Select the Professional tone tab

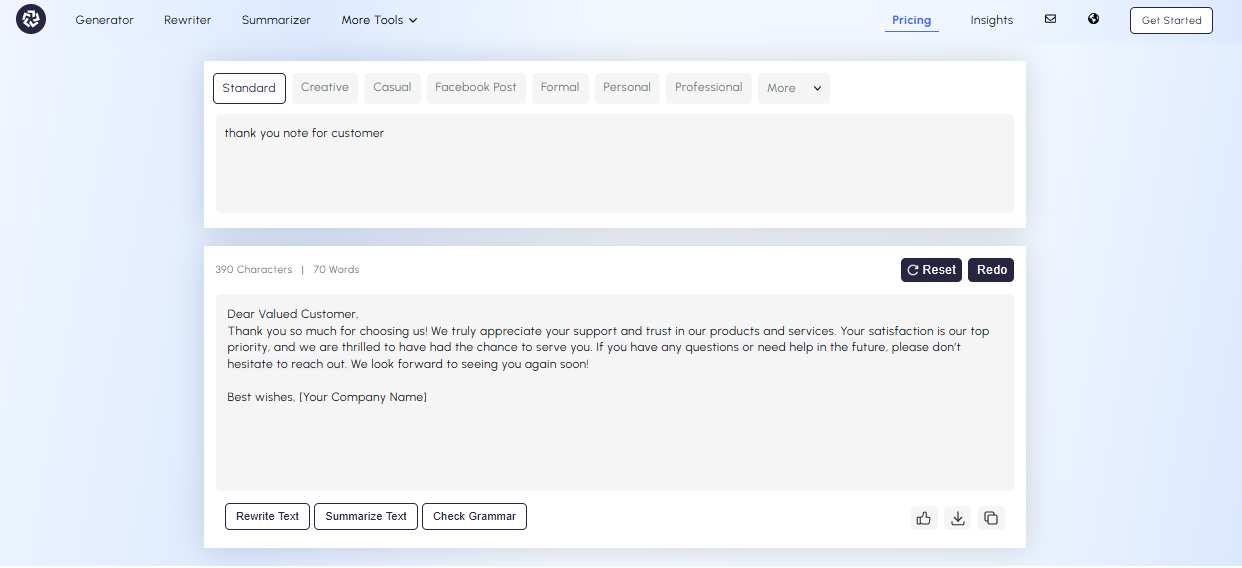click(709, 88)
